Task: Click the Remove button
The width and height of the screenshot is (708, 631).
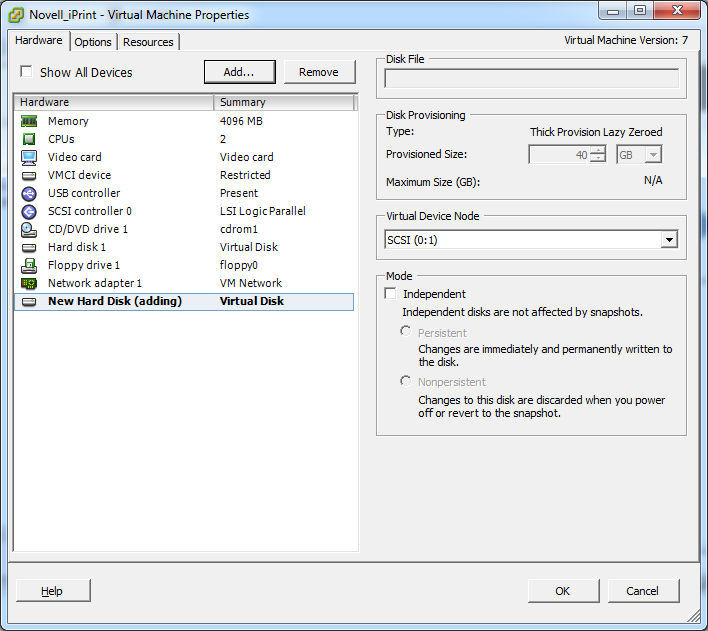Action: pyautogui.click(x=319, y=72)
